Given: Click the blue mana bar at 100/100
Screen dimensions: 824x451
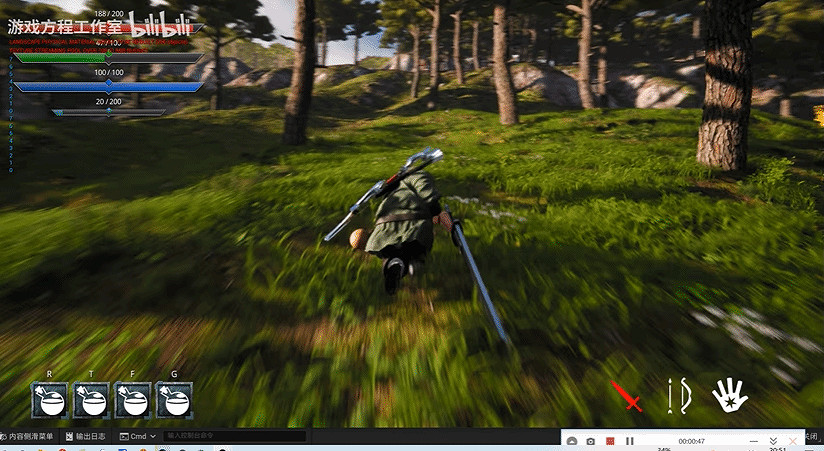Looking at the screenshot, I should pyautogui.click(x=108, y=86).
